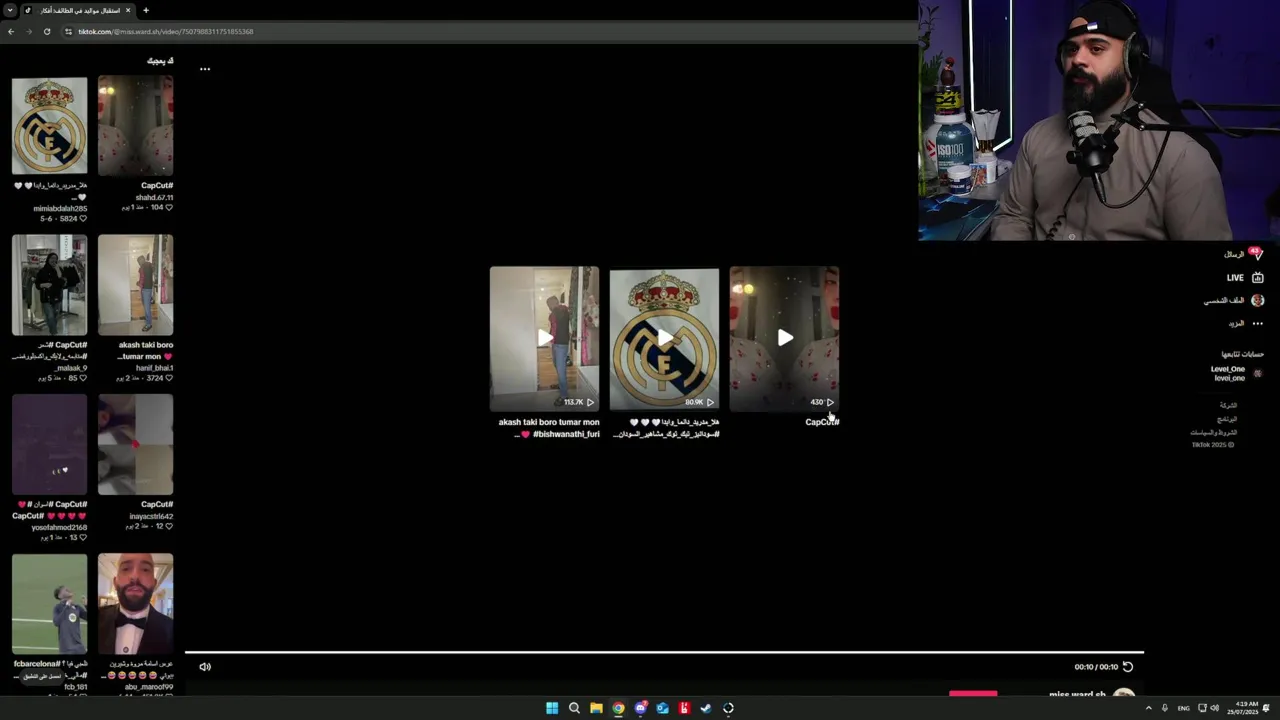Close the TikTok browser tab

[128, 10]
